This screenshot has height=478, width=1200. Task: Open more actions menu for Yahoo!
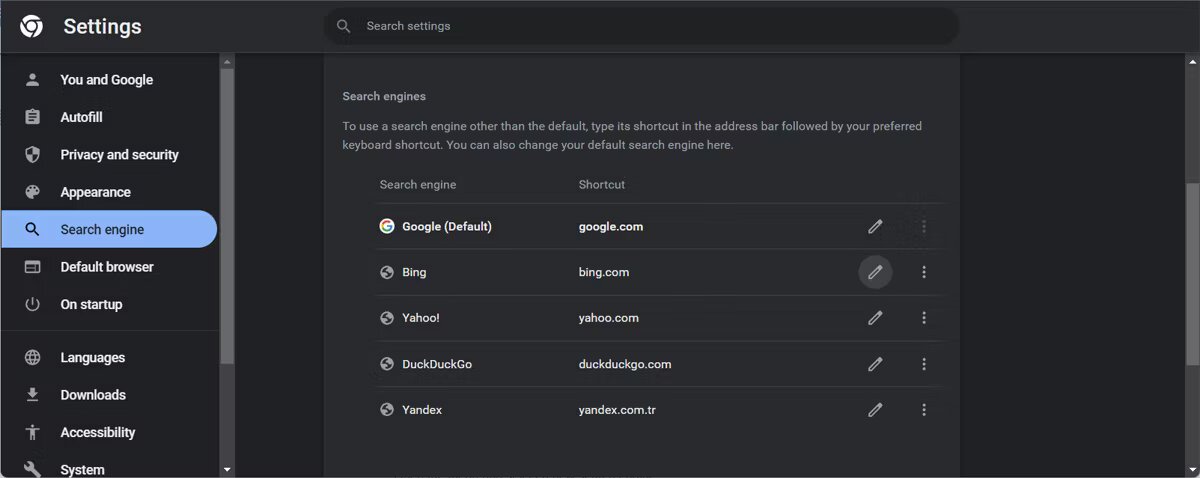[924, 318]
